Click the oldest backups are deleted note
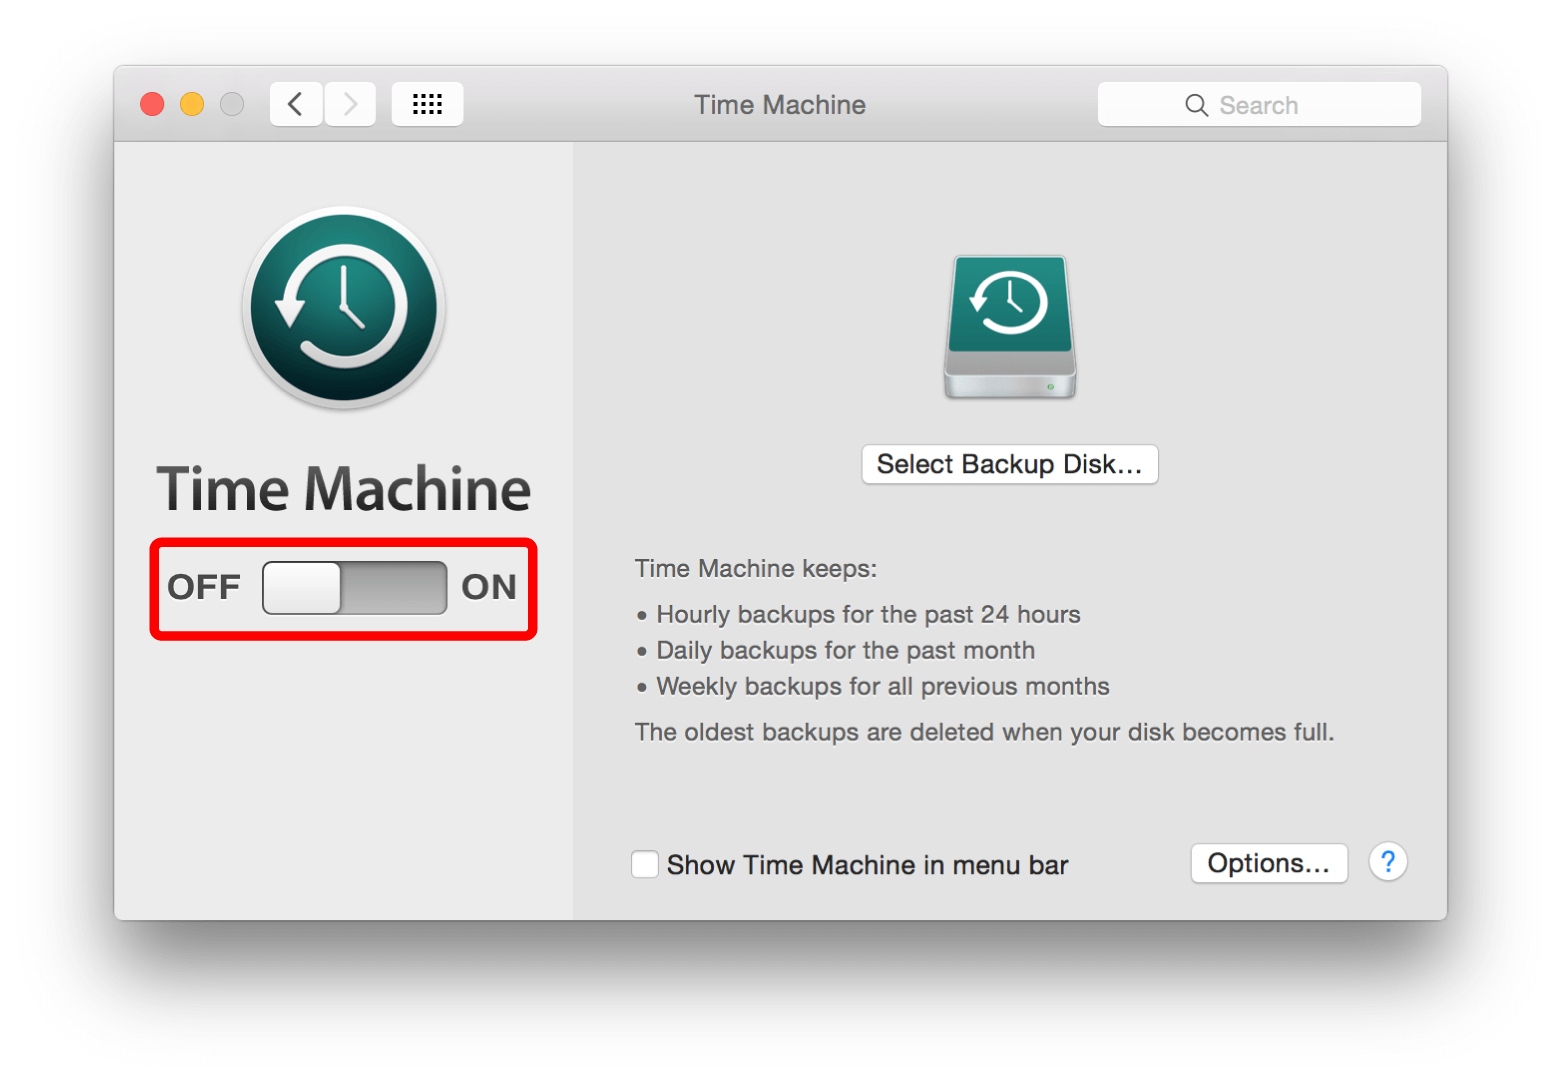The image size is (1560, 1081). [x=984, y=732]
